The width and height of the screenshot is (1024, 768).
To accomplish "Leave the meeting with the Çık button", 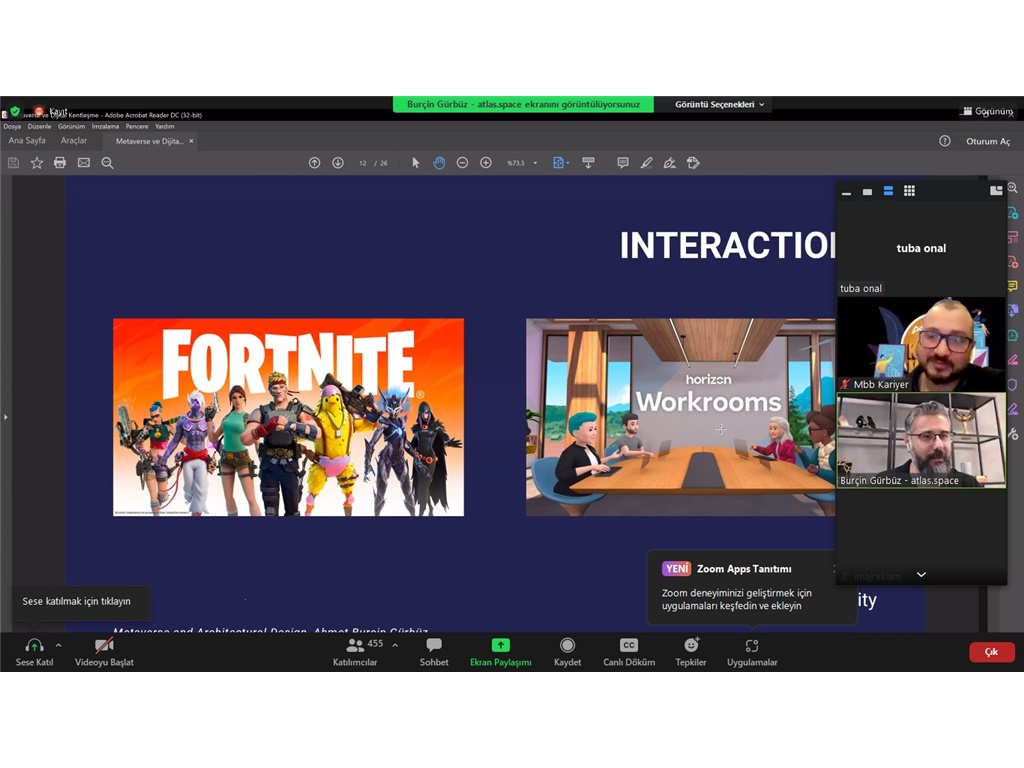I will 991,652.
